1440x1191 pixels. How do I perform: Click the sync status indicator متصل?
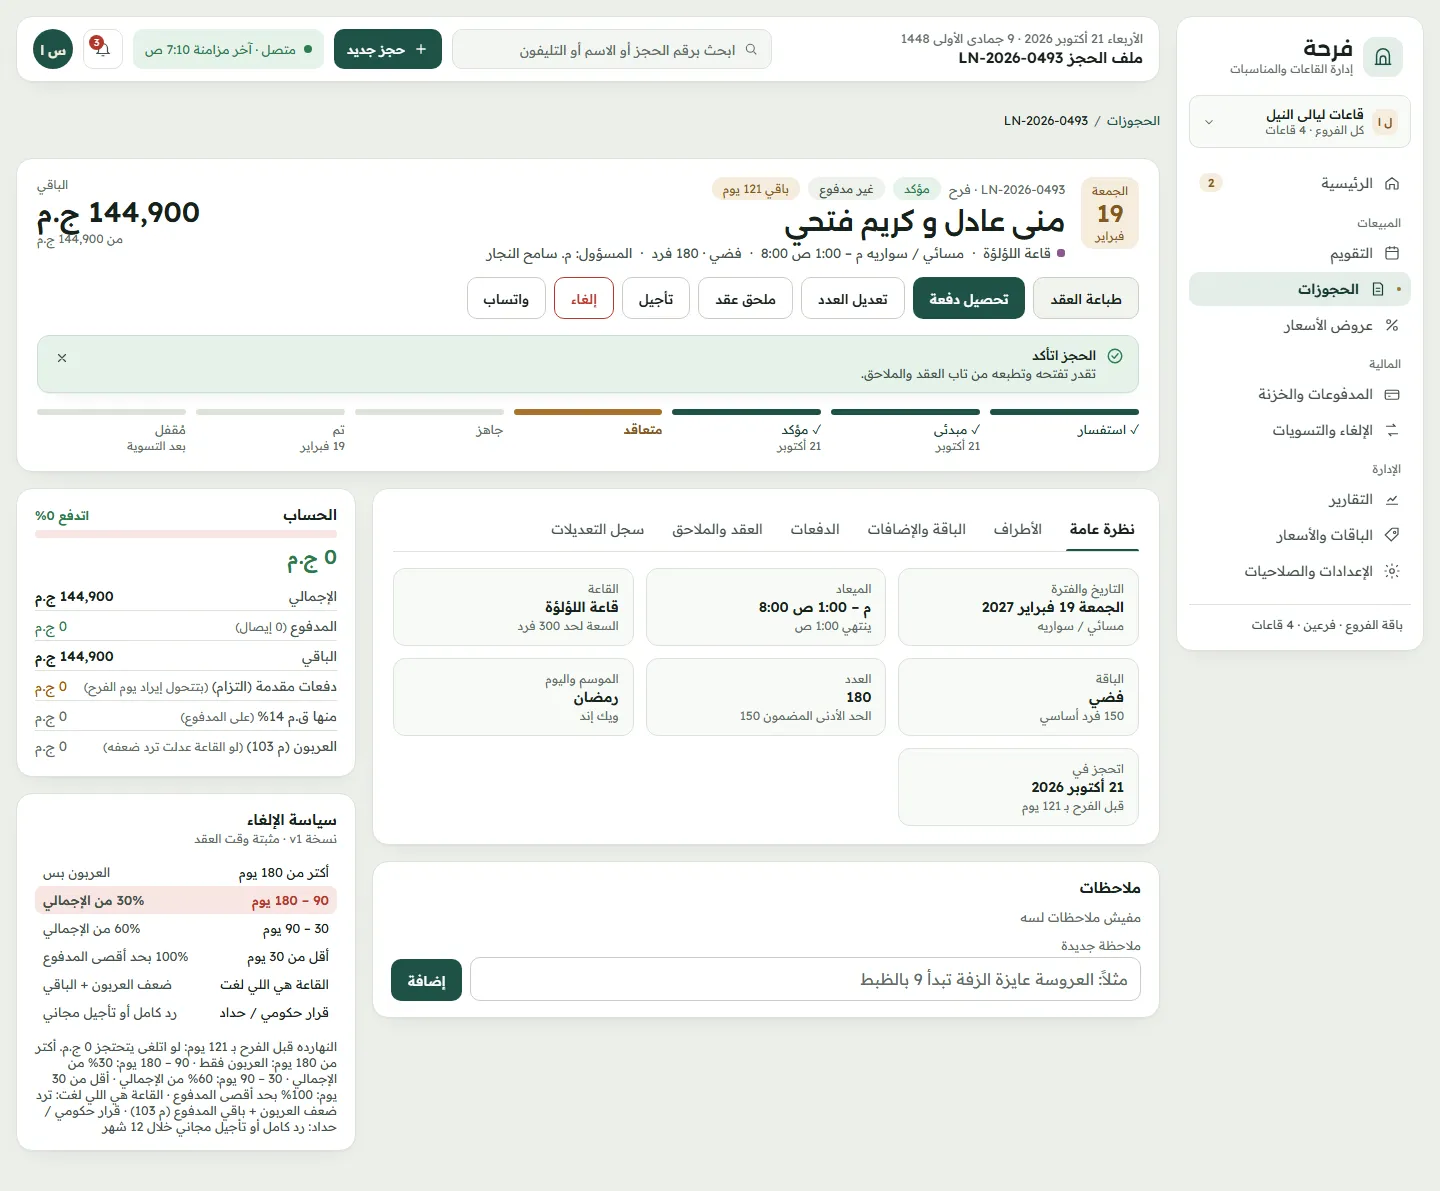[x=228, y=49]
